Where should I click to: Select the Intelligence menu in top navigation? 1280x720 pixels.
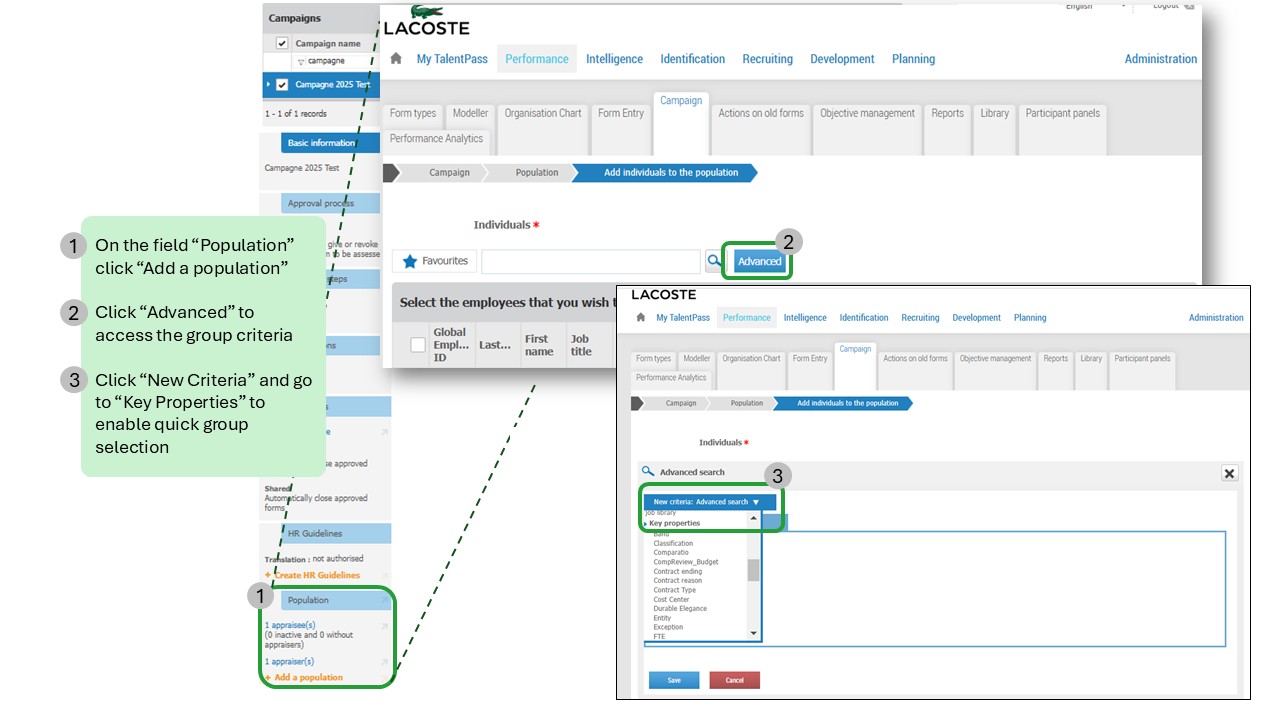coord(614,59)
